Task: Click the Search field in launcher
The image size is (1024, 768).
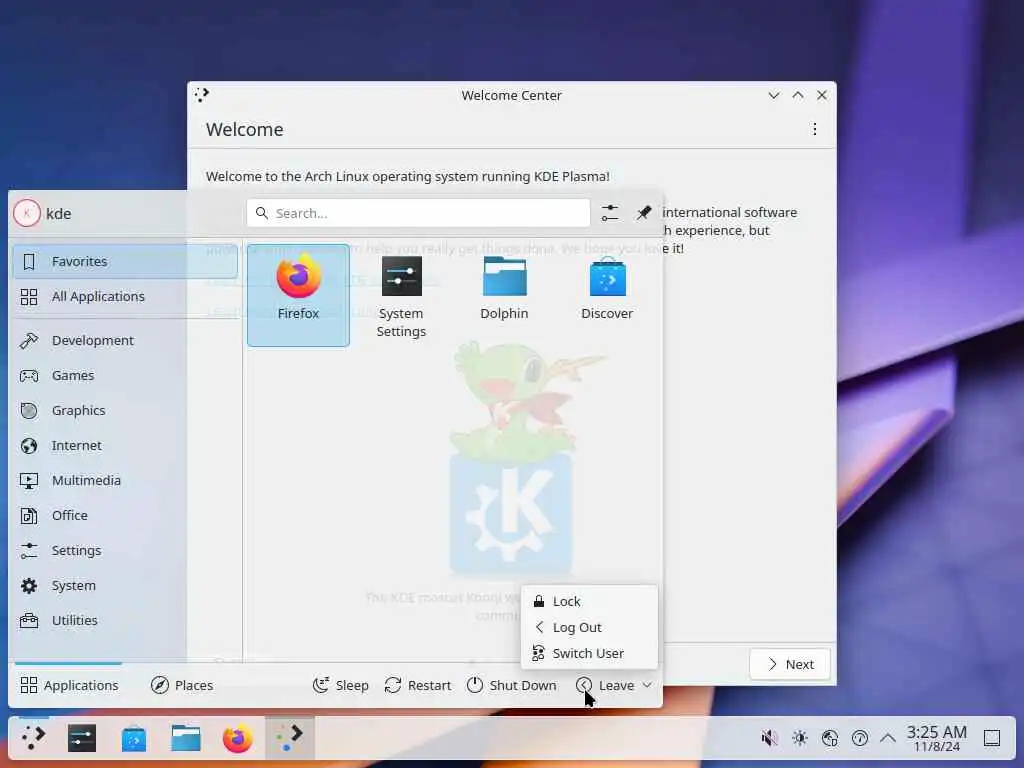Action: pos(418,213)
